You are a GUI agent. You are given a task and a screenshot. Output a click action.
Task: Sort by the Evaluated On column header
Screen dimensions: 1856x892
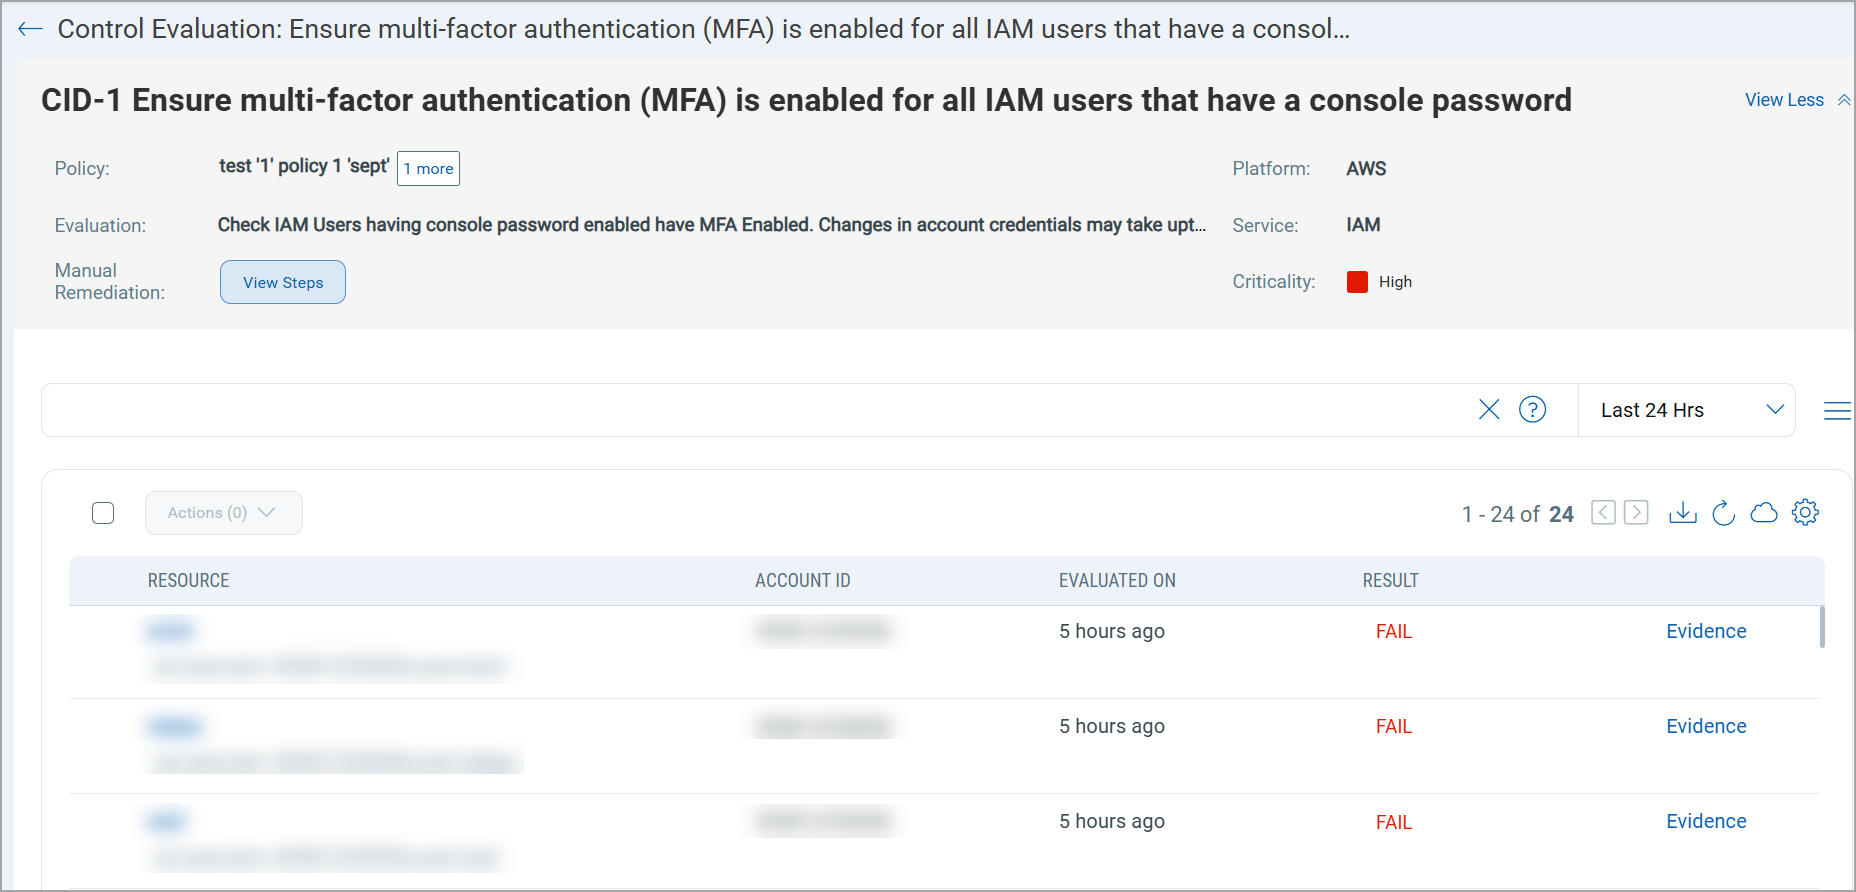point(1117,581)
